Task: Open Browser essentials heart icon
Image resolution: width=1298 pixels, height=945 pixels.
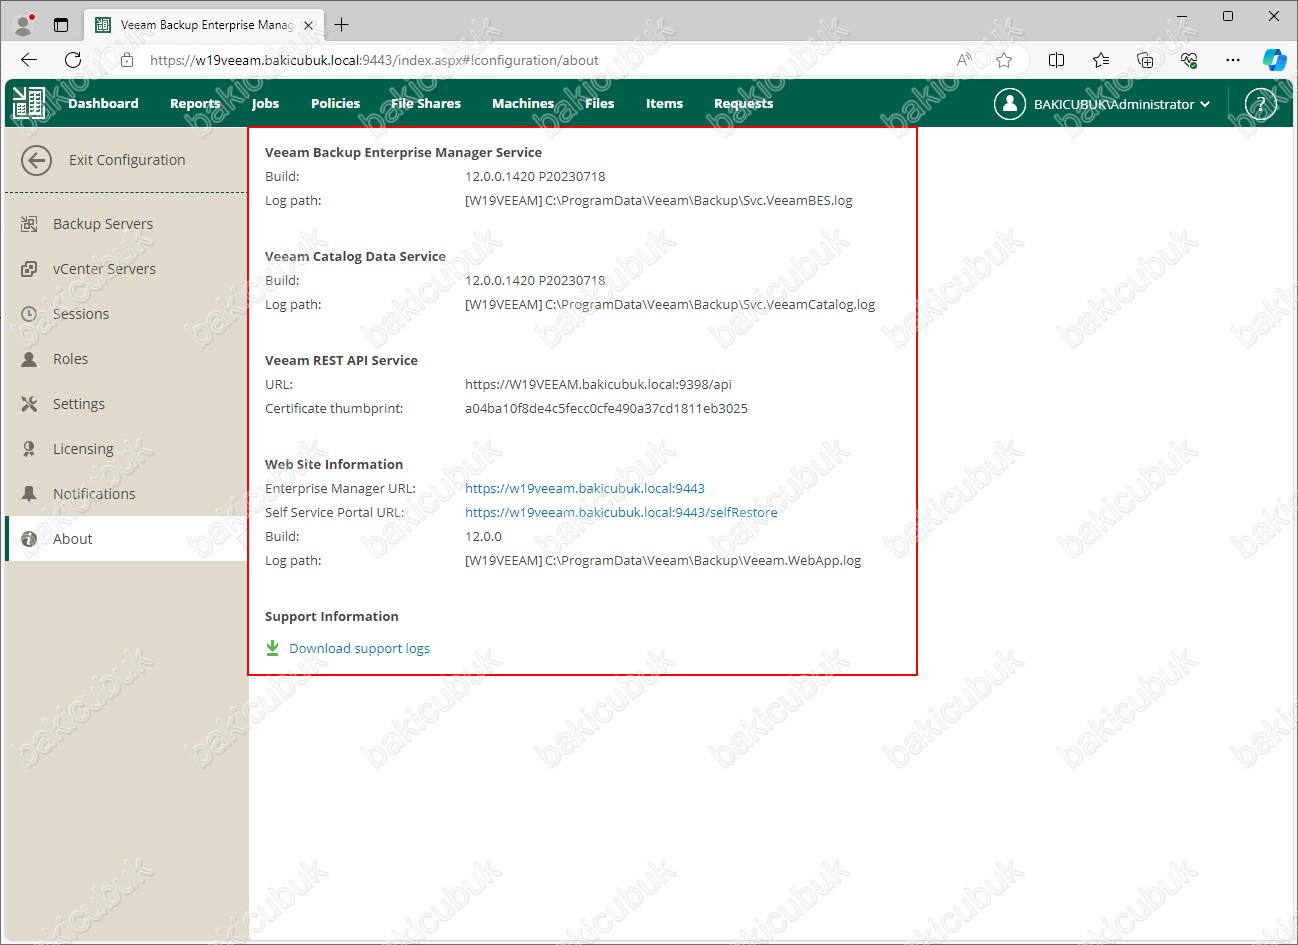Action: click(1189, 60)
